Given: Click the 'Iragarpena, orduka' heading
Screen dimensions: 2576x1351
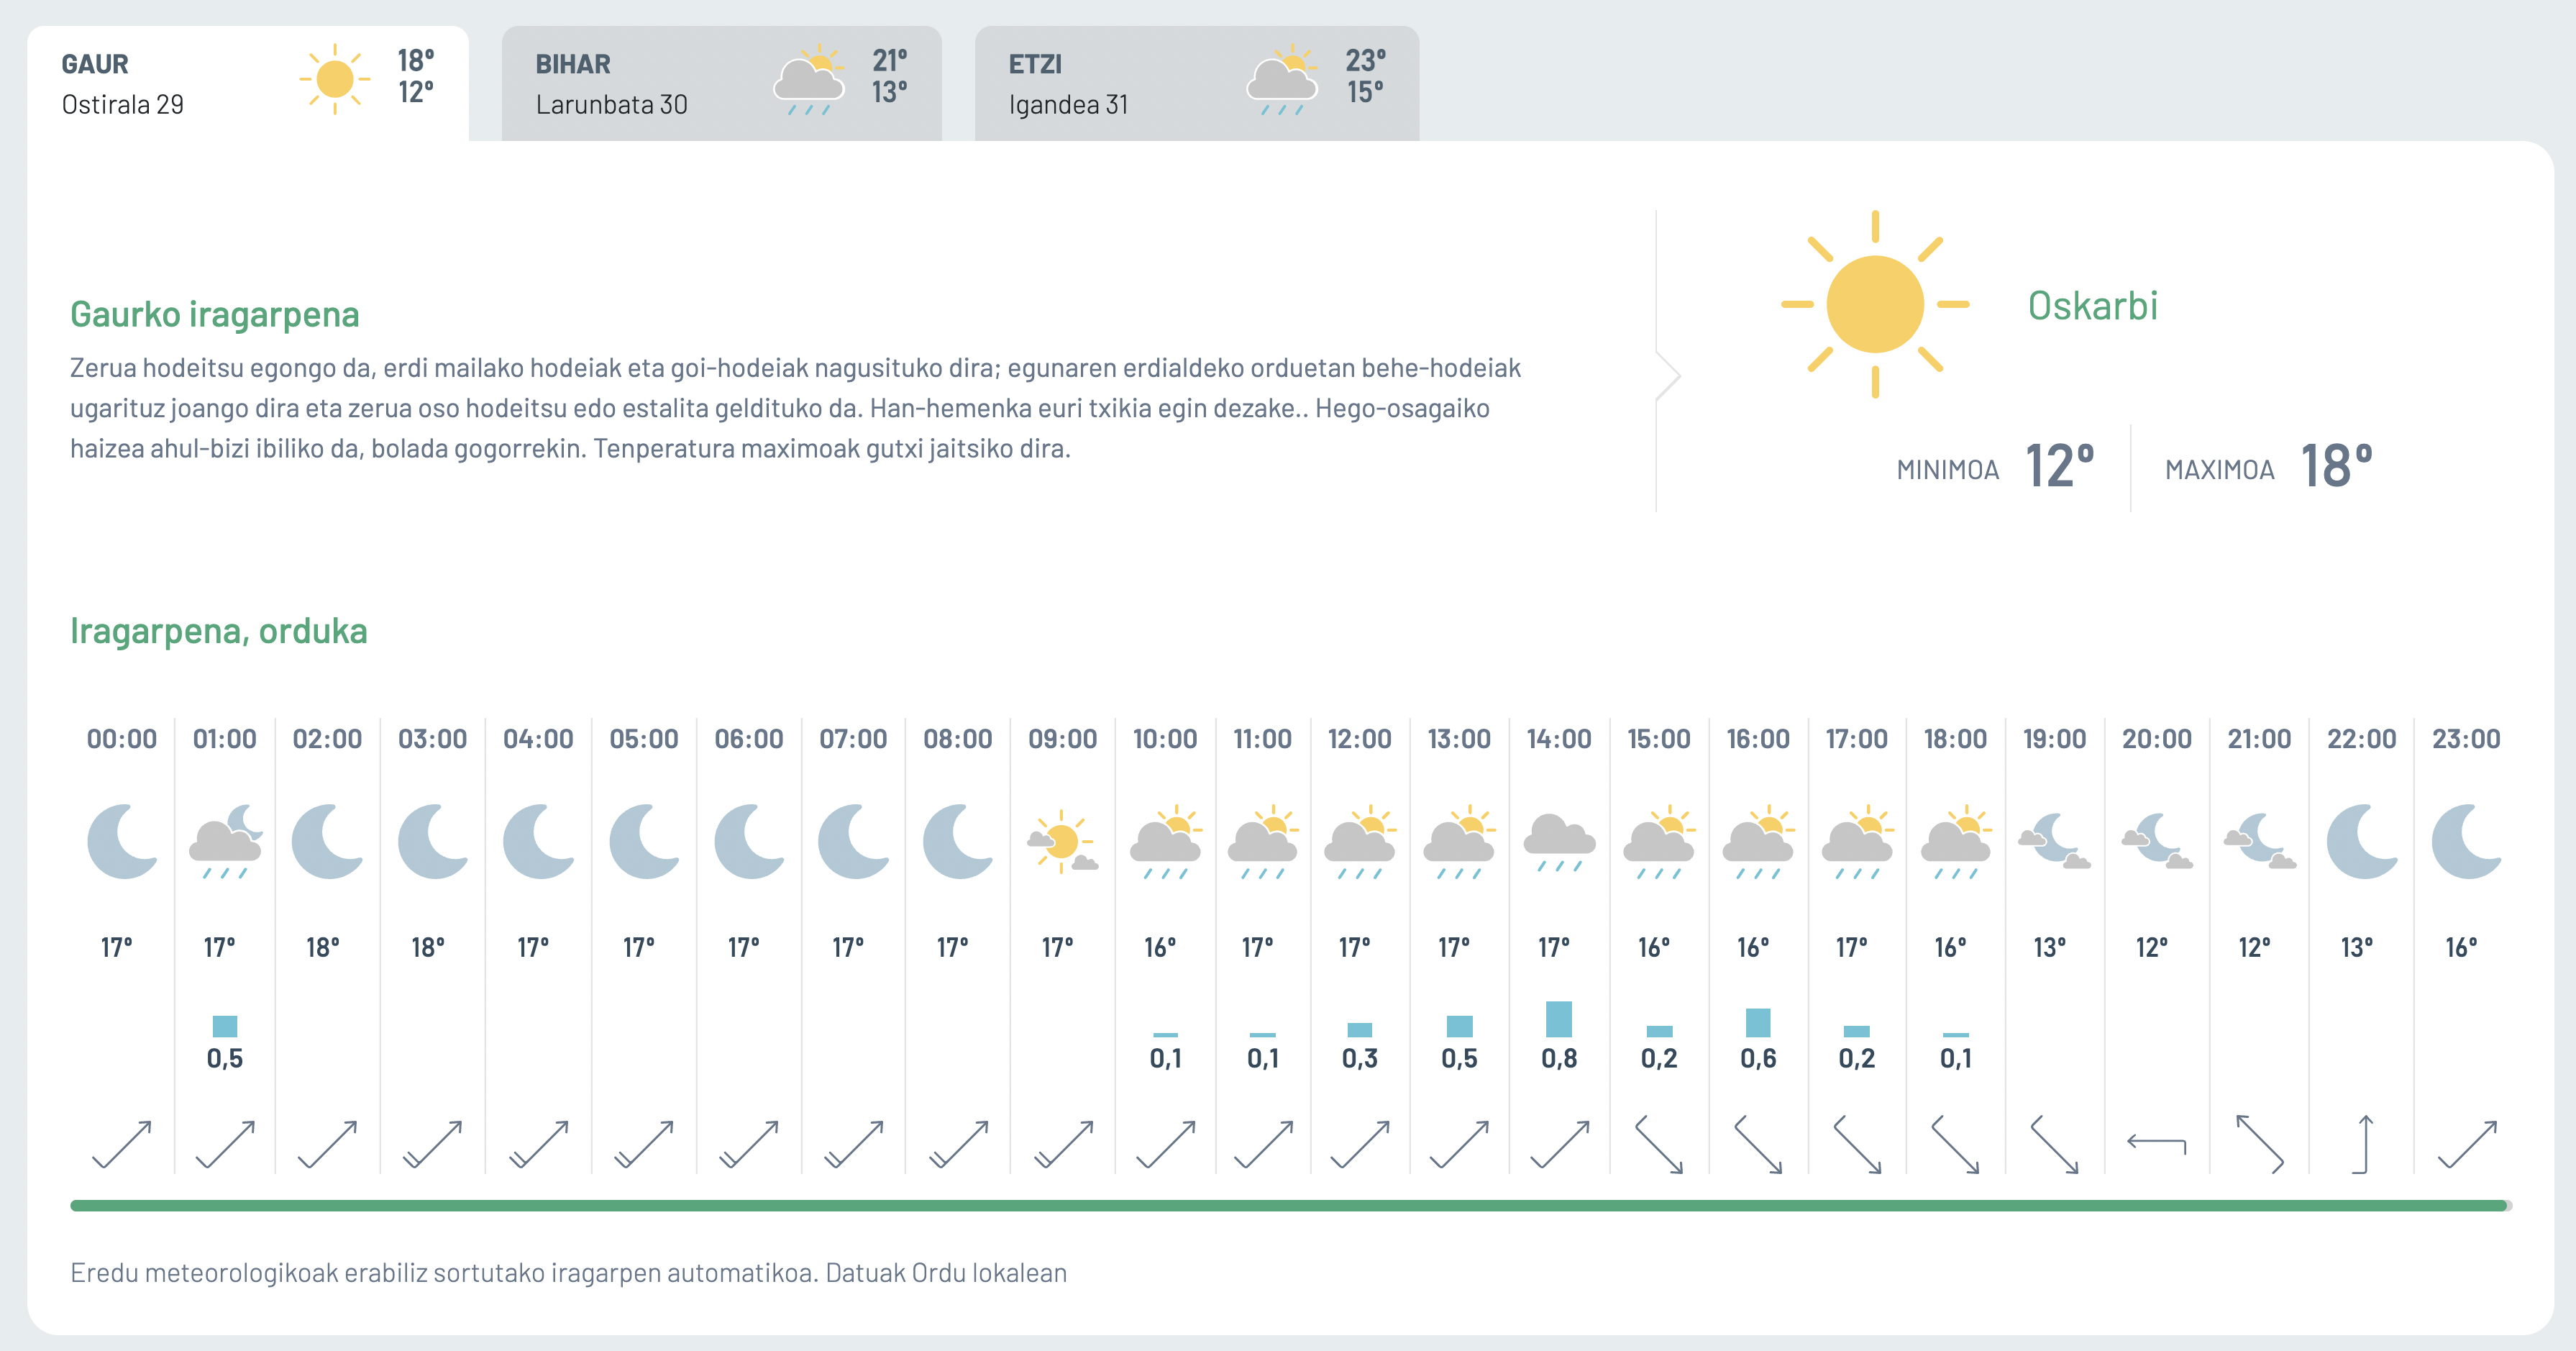Looking at the screenshot, I should (219, 631).
